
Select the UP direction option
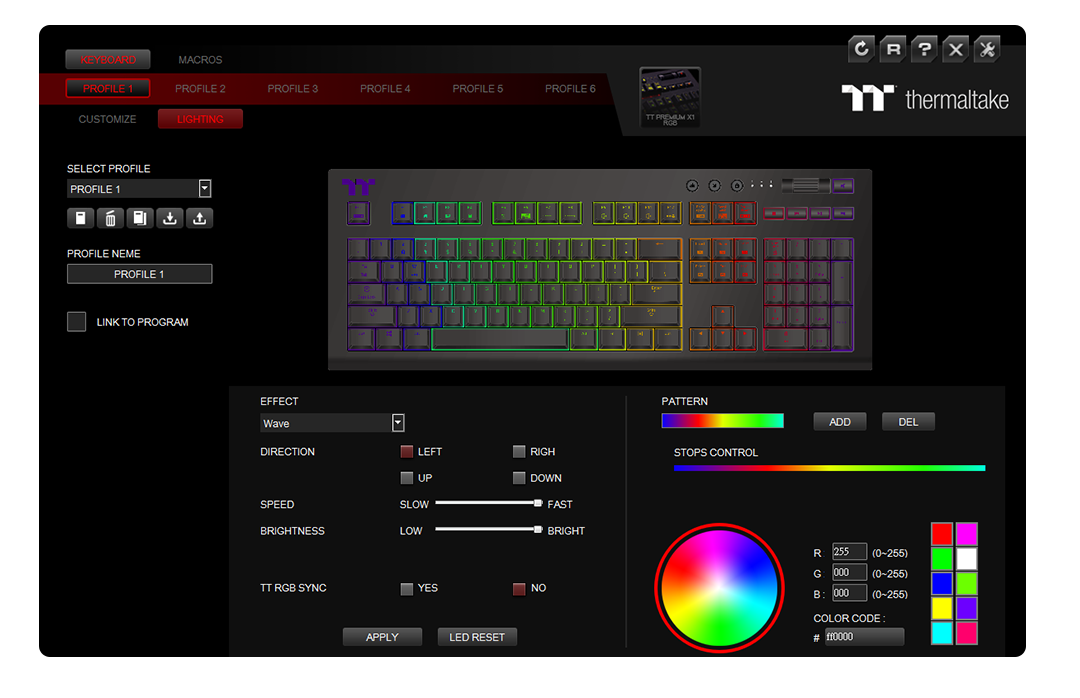click(x=407, y=478)
